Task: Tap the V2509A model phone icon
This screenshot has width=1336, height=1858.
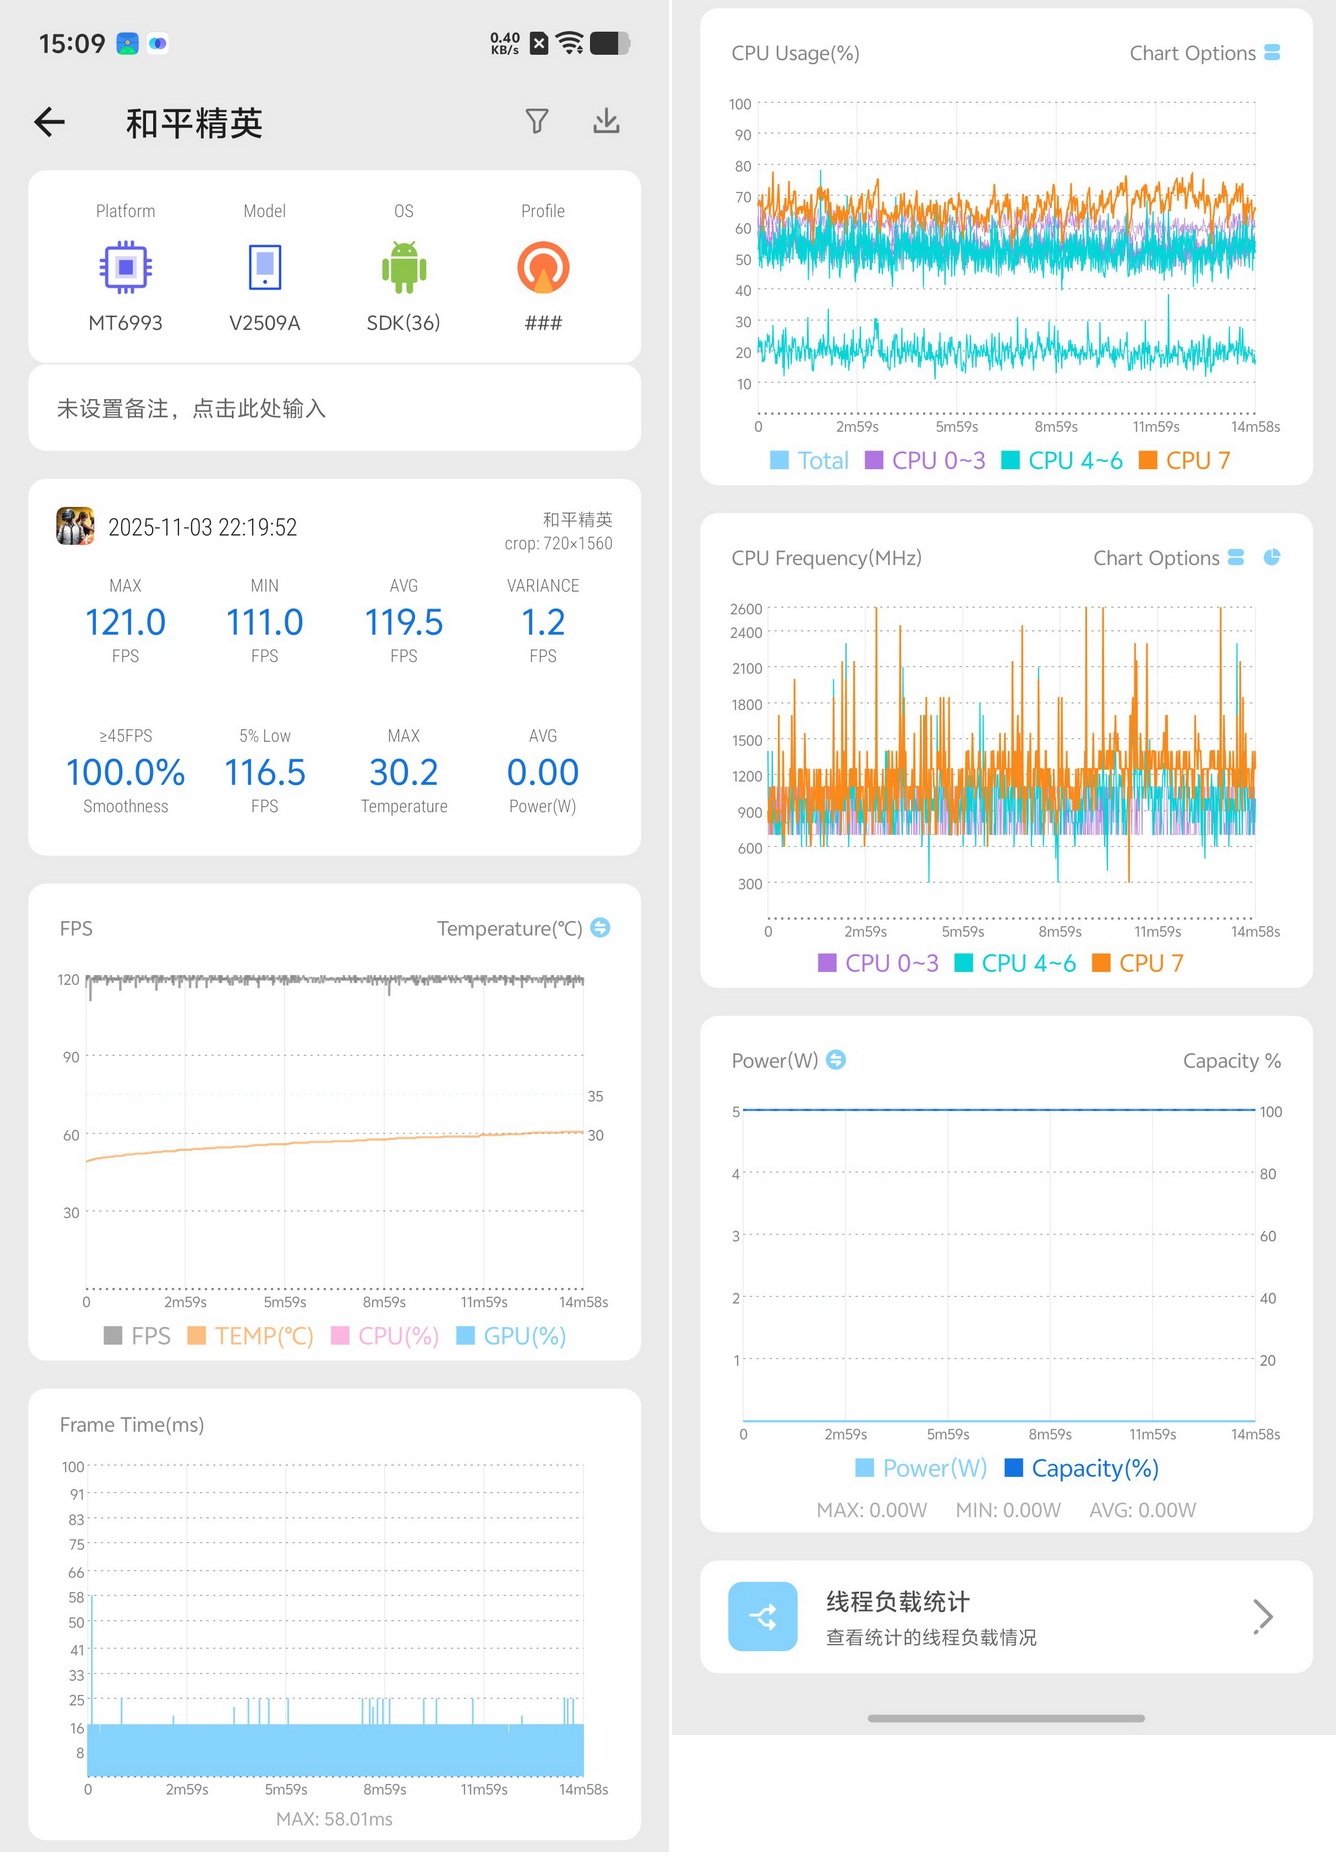Action: tap(265, 267)
